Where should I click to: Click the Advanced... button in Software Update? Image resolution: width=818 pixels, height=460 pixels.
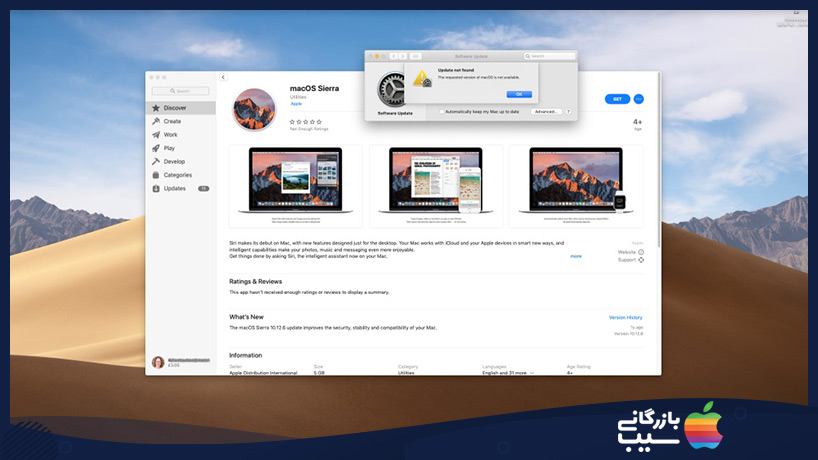pyautogui.click(x=546, y=112)
